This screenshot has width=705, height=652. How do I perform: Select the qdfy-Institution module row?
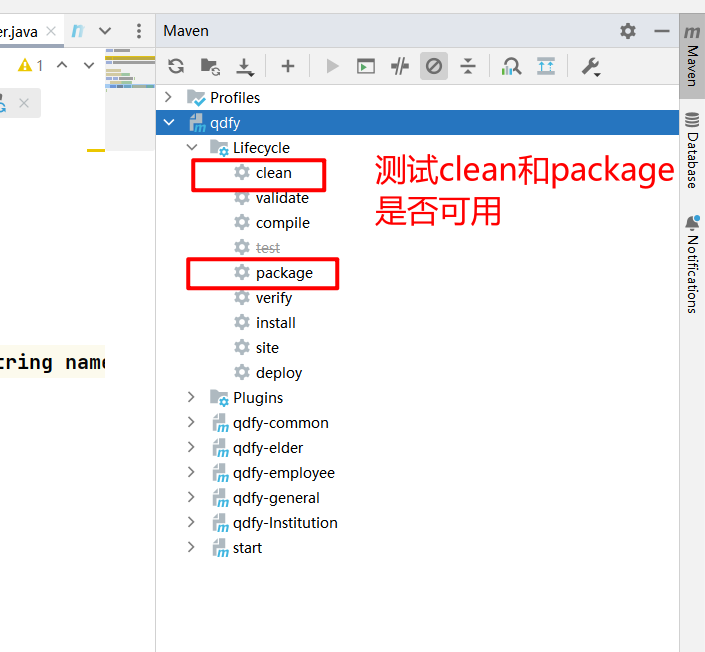click(x=417, y=522)
